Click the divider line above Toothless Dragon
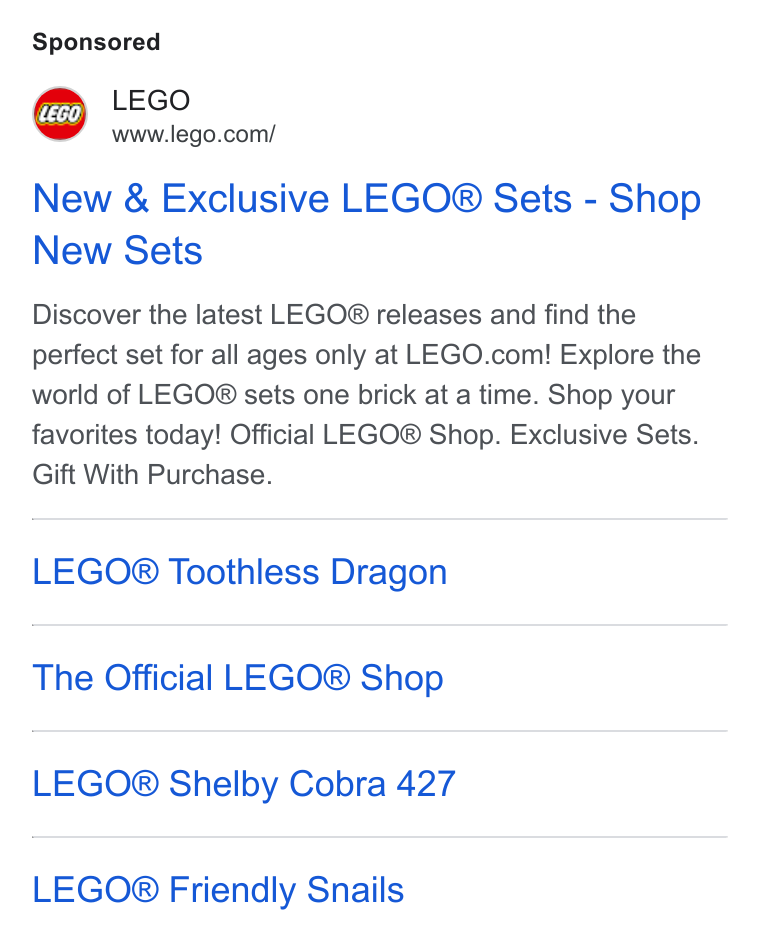This screenshot has width=760, height=942. point(380,519)
